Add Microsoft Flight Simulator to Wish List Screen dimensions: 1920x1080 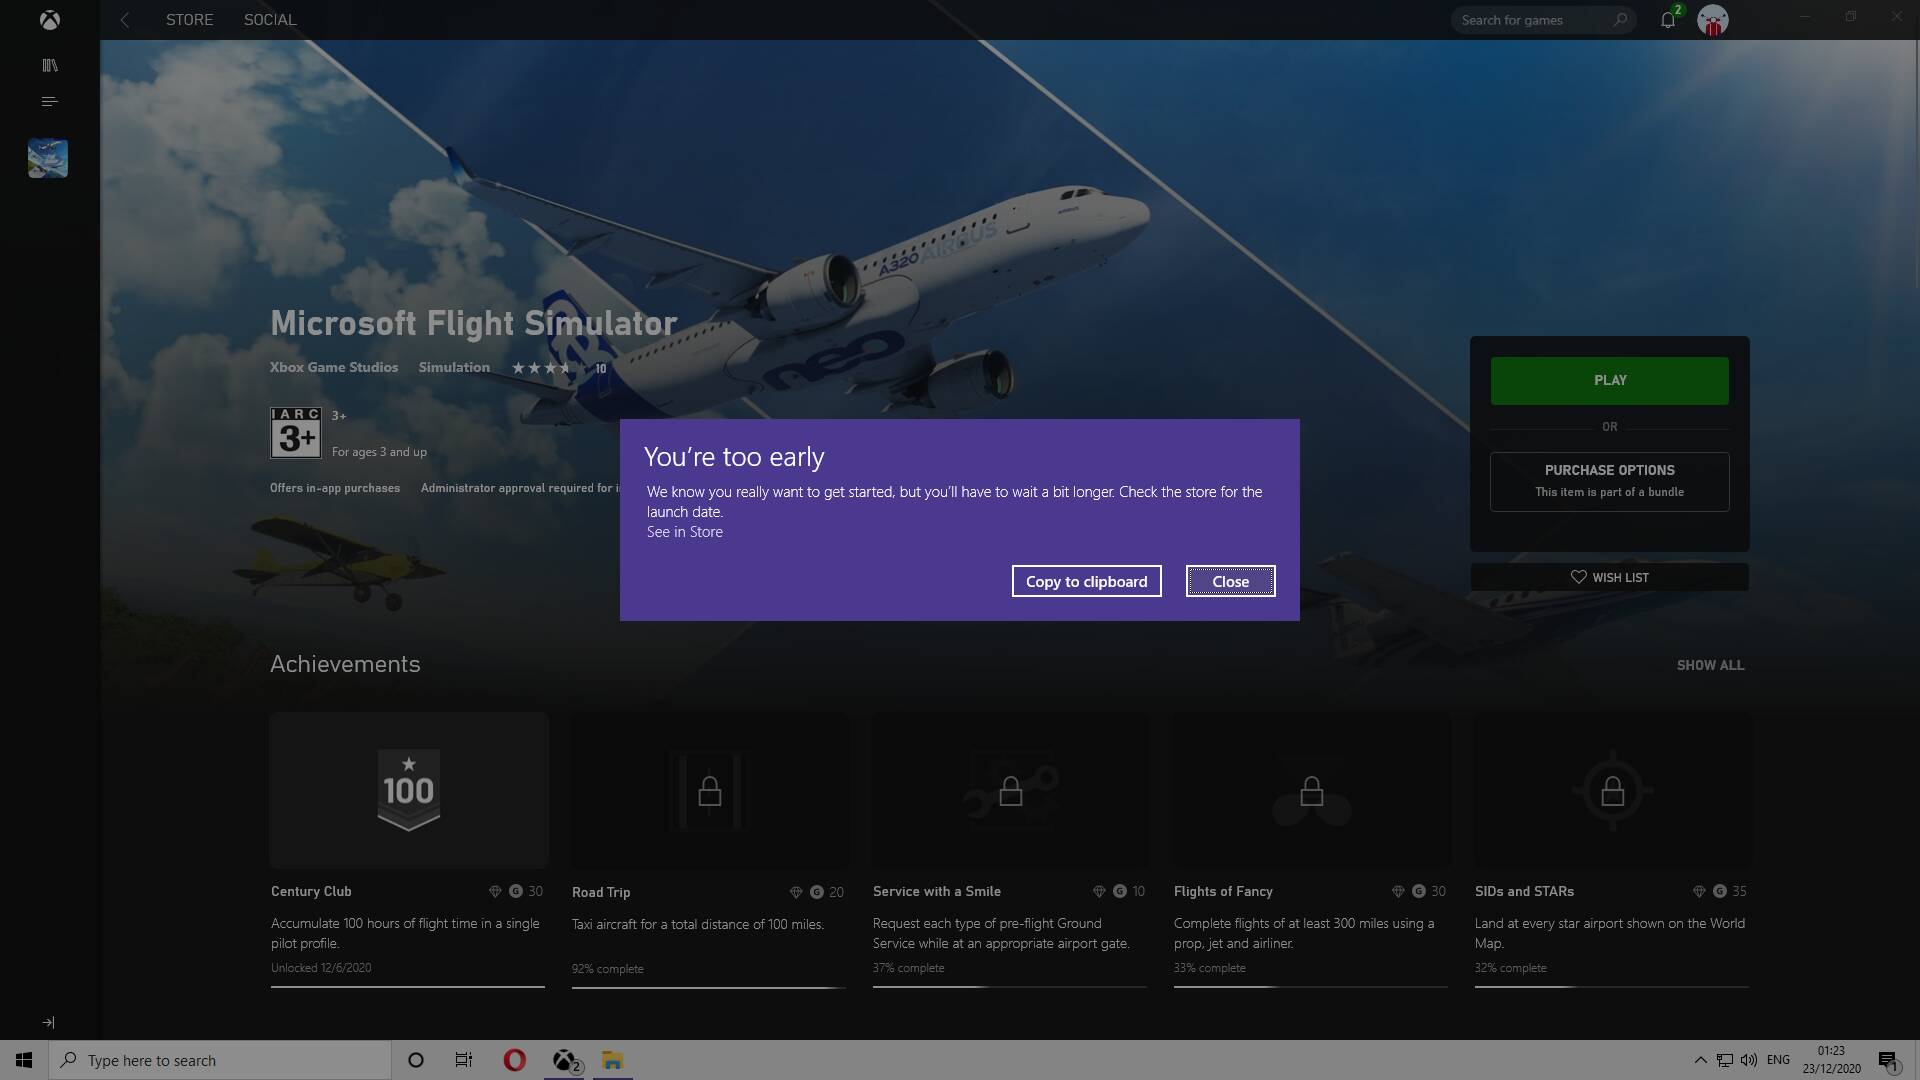pos(1609,578)
